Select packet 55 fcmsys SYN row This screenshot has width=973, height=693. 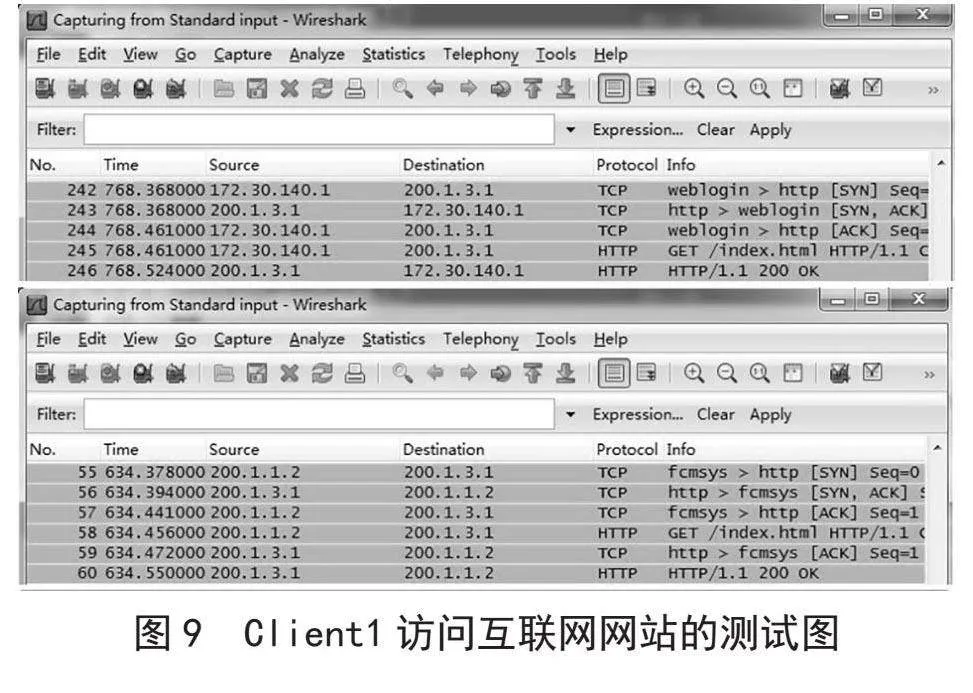(x=476, y=473)
